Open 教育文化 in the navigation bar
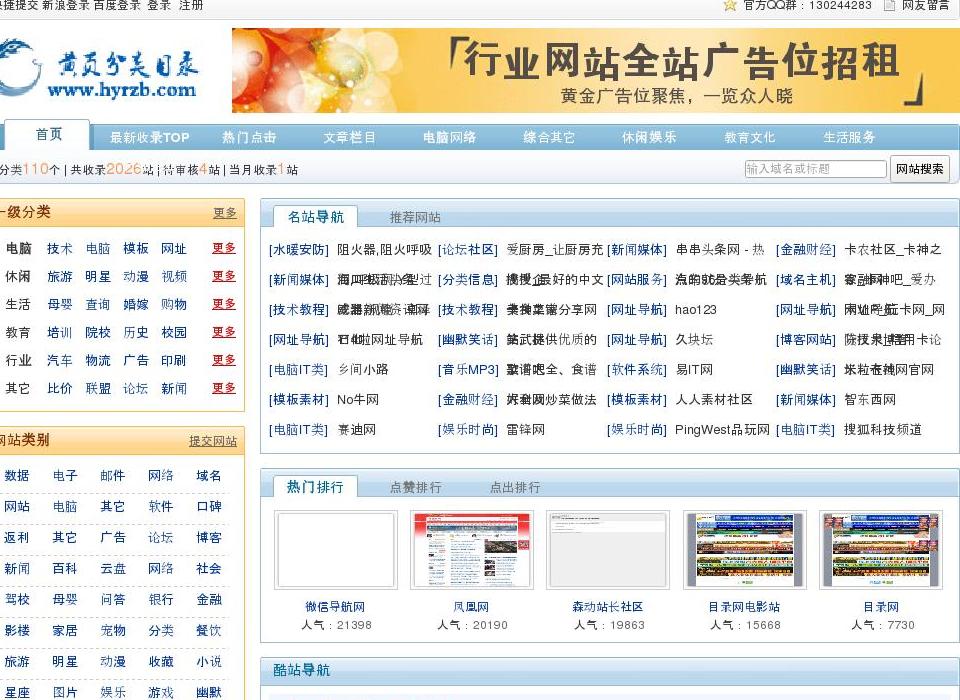 [x=749, y=138]
